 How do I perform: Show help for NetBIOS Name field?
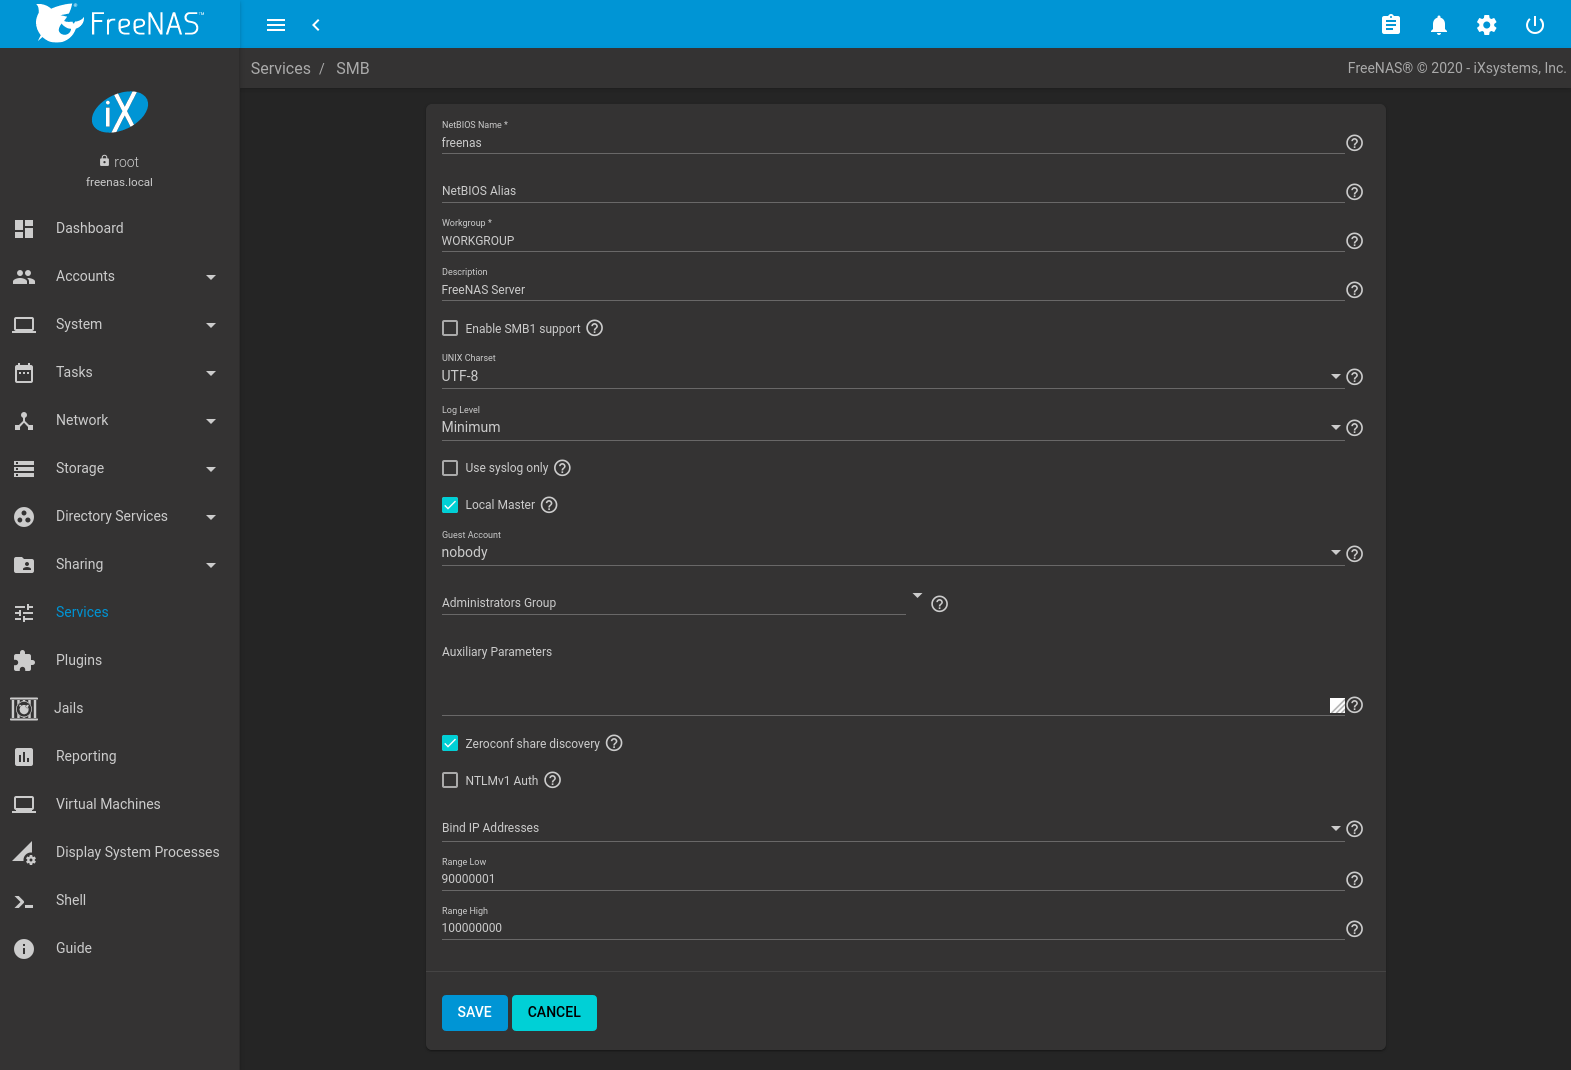1354,143
